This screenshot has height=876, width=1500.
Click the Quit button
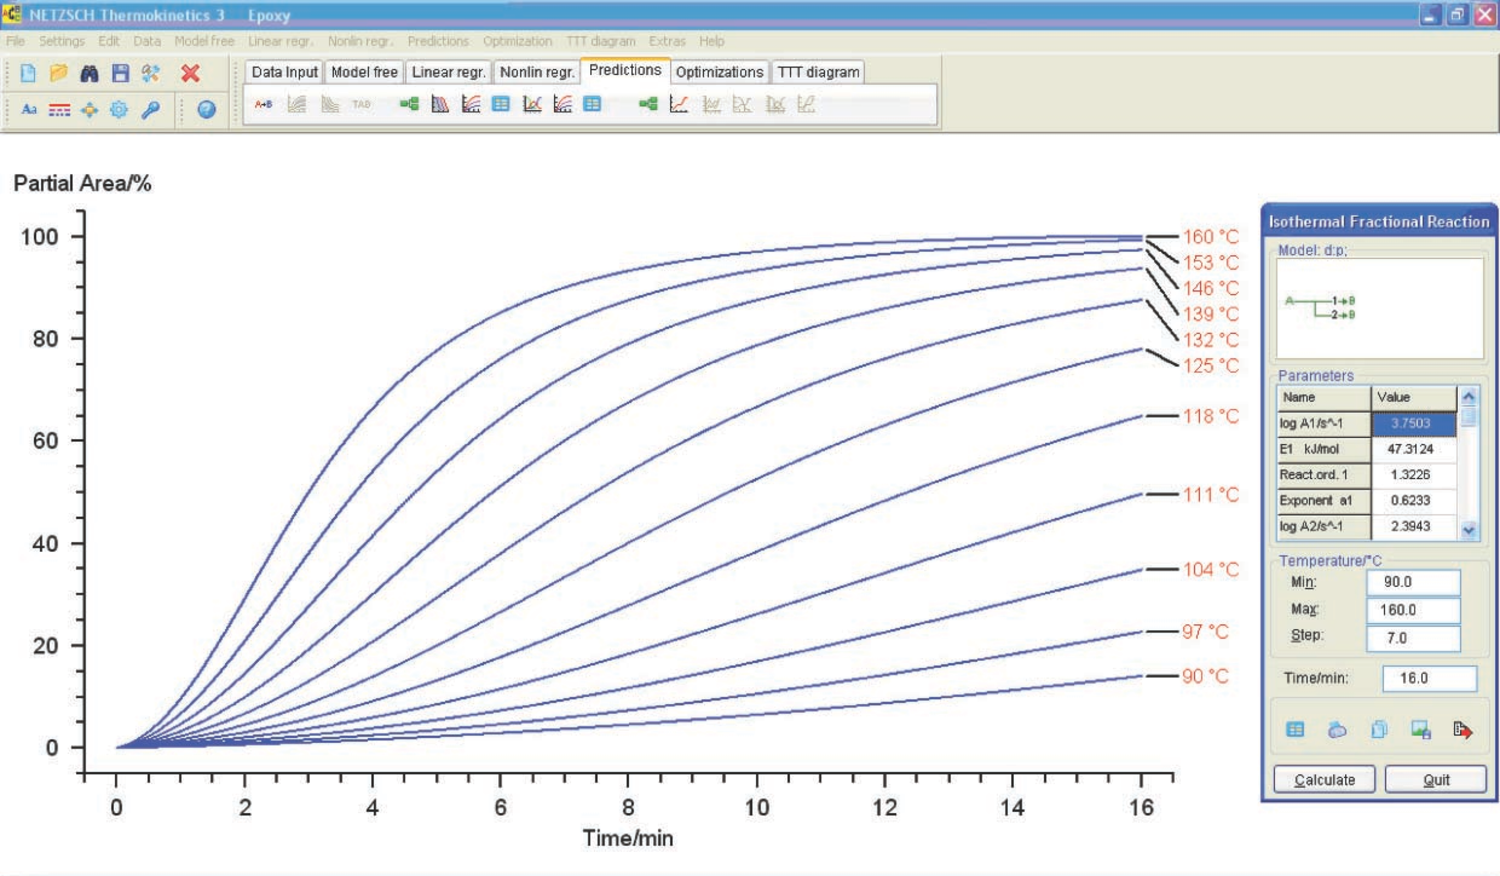point(1436,780)
